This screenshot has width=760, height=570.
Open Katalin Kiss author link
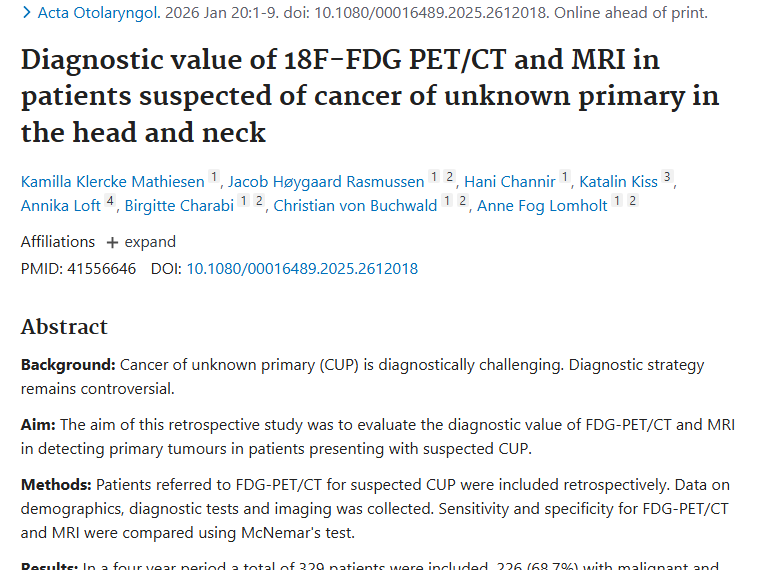[x=619, y=181]
